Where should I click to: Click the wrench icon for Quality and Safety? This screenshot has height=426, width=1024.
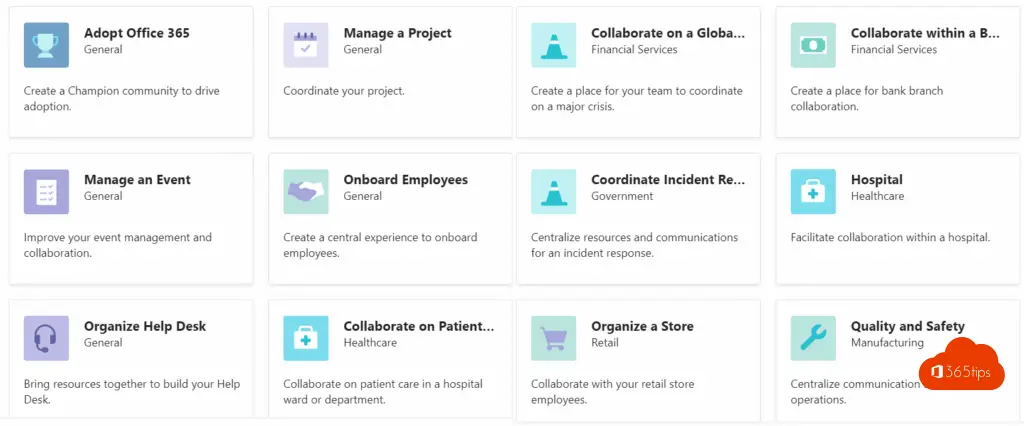(x=813, y=338)
